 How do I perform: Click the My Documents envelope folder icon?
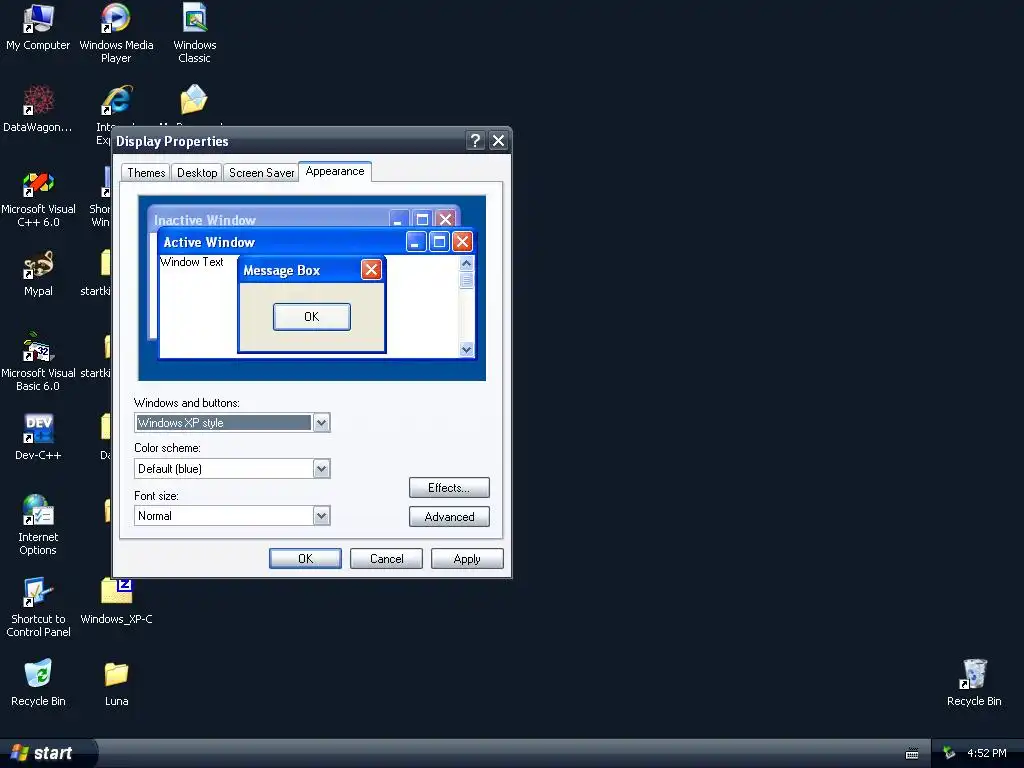(x=194, y=100)
